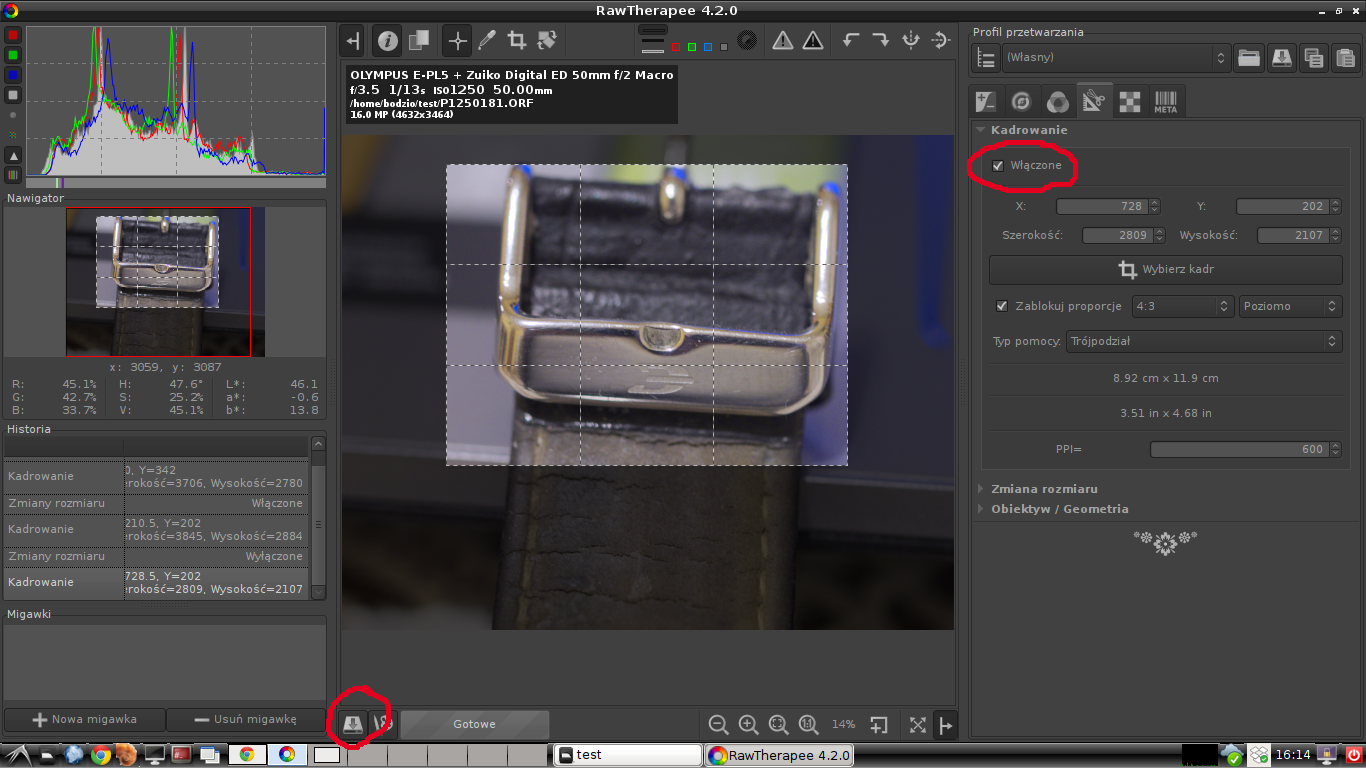Switch to the META tab
Screen dimensions: 1366x768
click(1165, 101)
